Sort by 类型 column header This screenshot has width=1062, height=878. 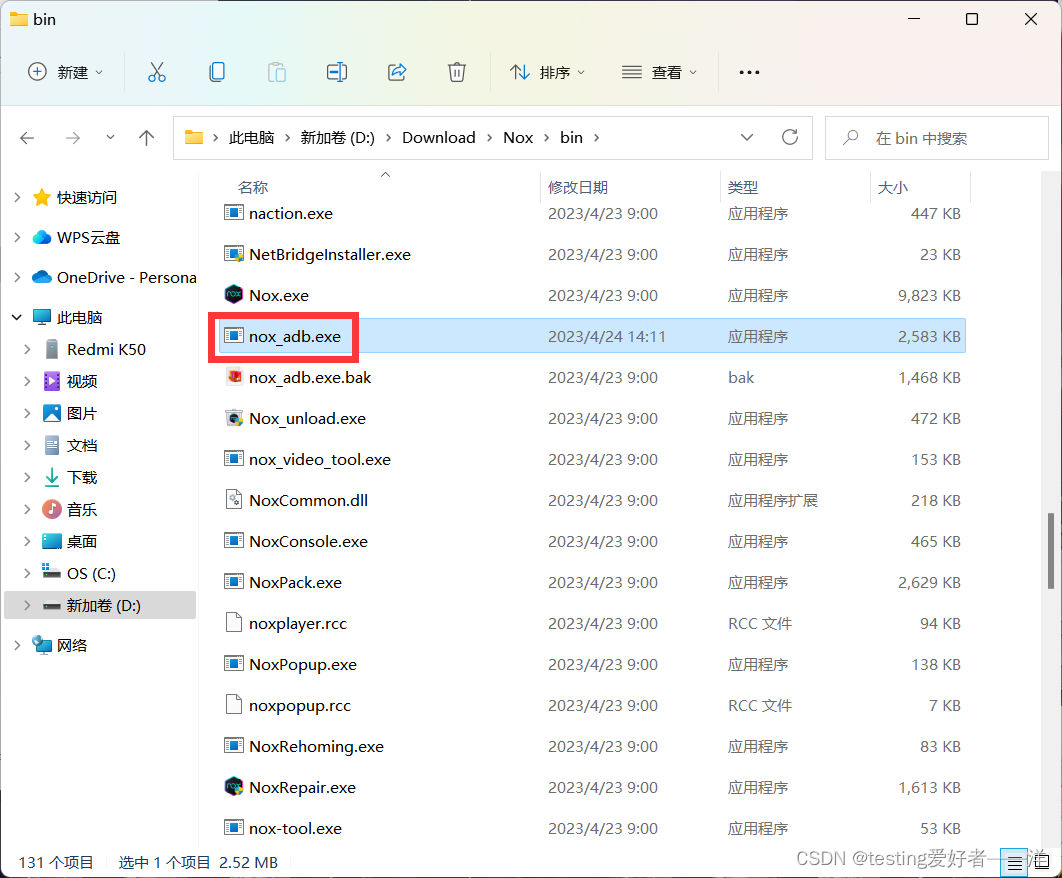tap(742, 188)
